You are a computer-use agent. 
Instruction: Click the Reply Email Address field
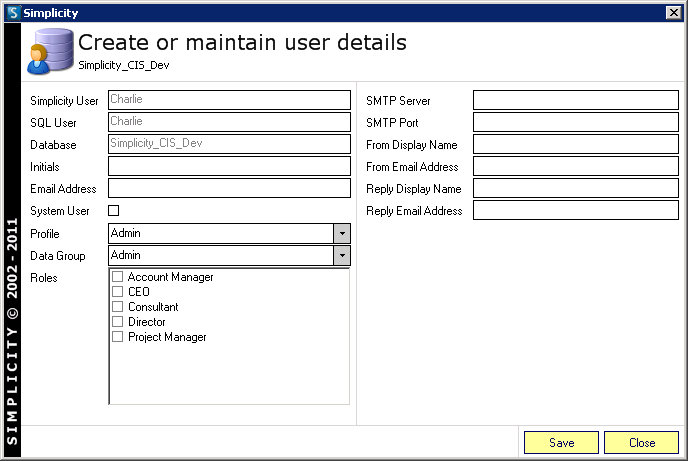tap(576, 210)
